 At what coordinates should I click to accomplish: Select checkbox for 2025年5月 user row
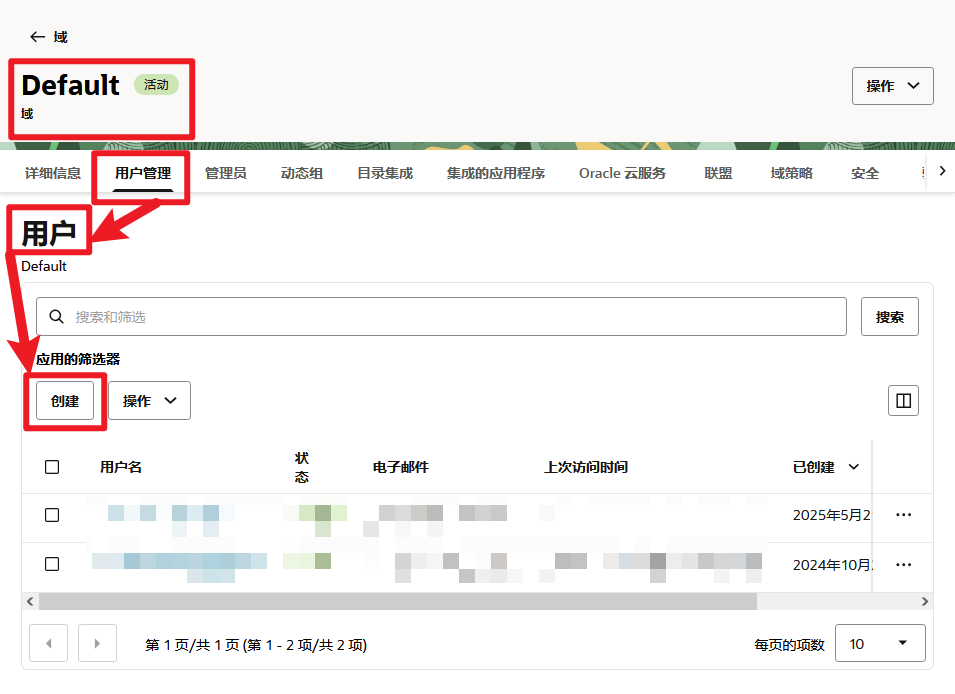(52, 515)
